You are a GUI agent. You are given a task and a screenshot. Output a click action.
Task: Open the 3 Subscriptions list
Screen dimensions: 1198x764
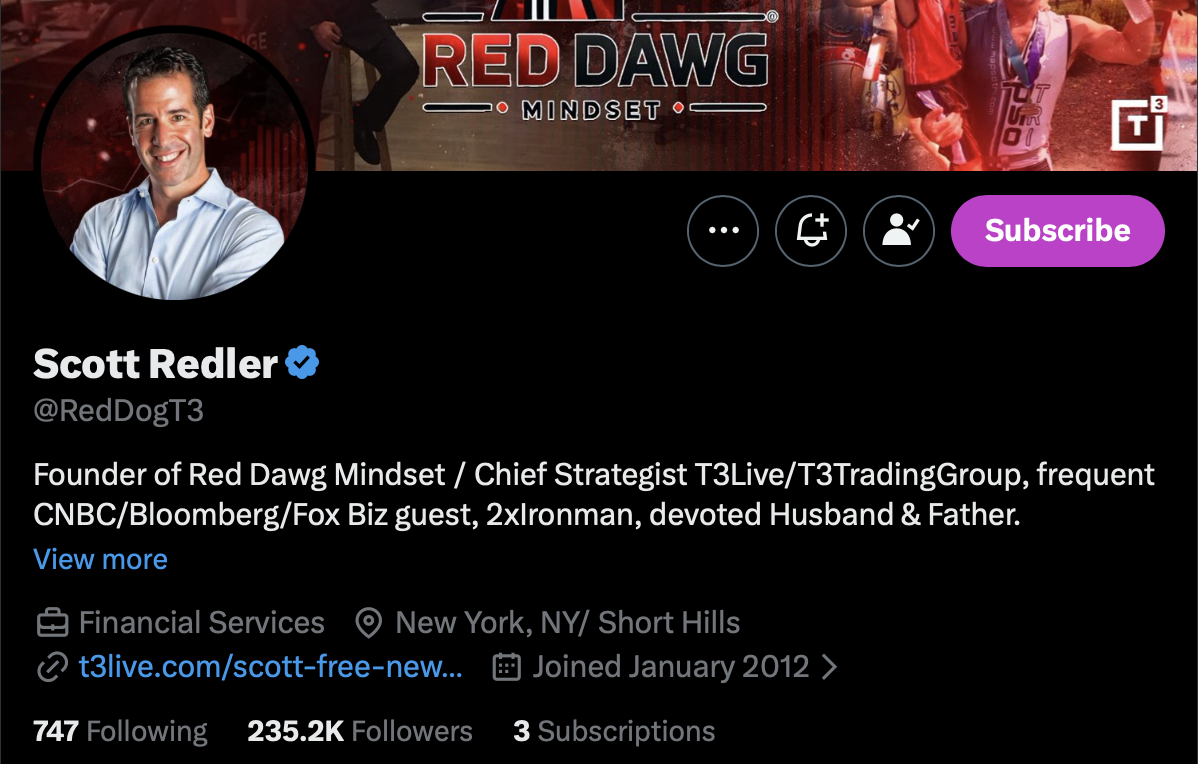614,731
